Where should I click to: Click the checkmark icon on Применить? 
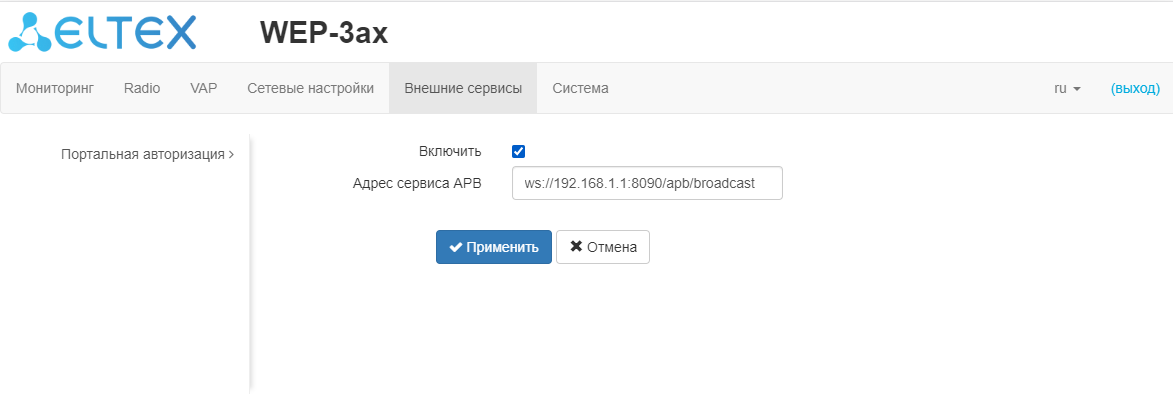[x=455, y=247]
